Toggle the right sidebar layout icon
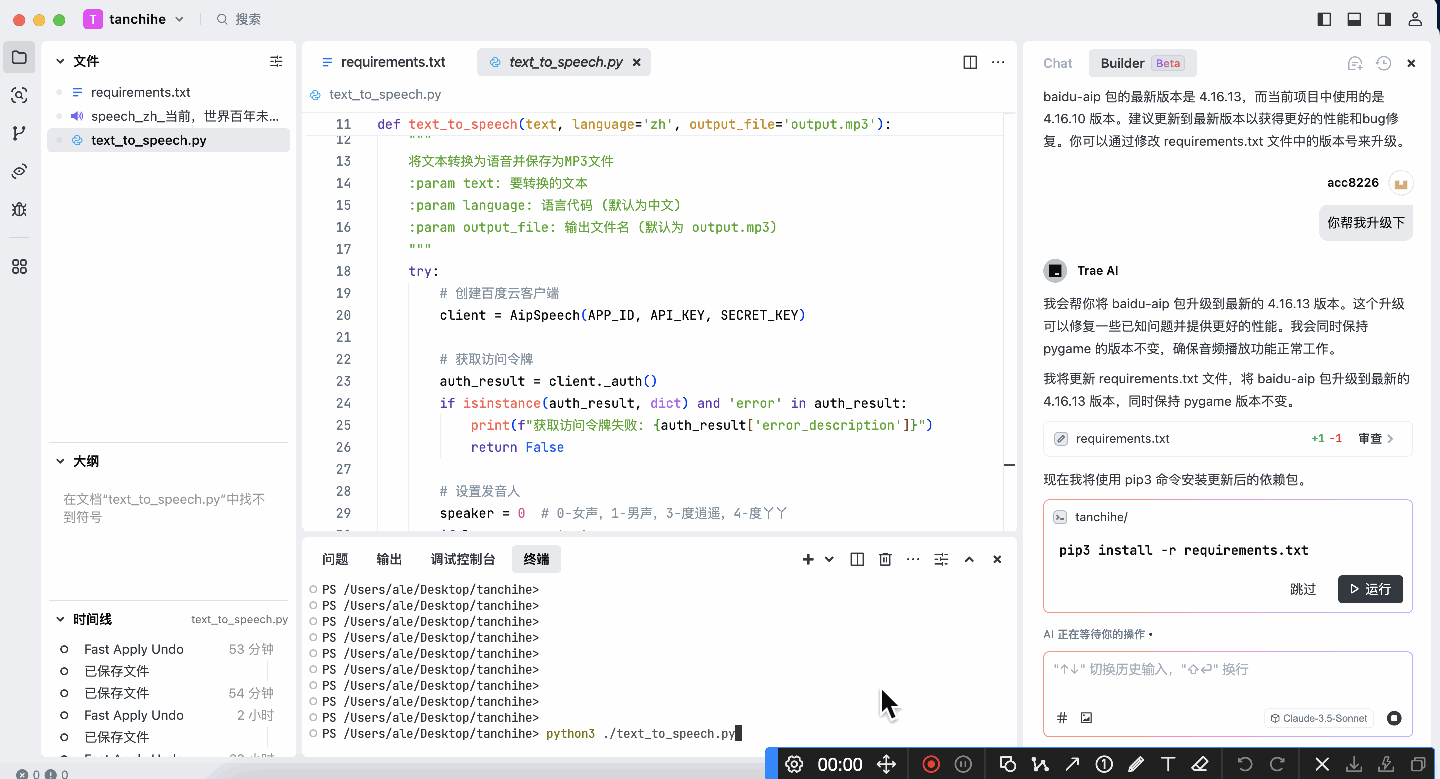Screen dimensions: 1440x779 [1384, 19]
